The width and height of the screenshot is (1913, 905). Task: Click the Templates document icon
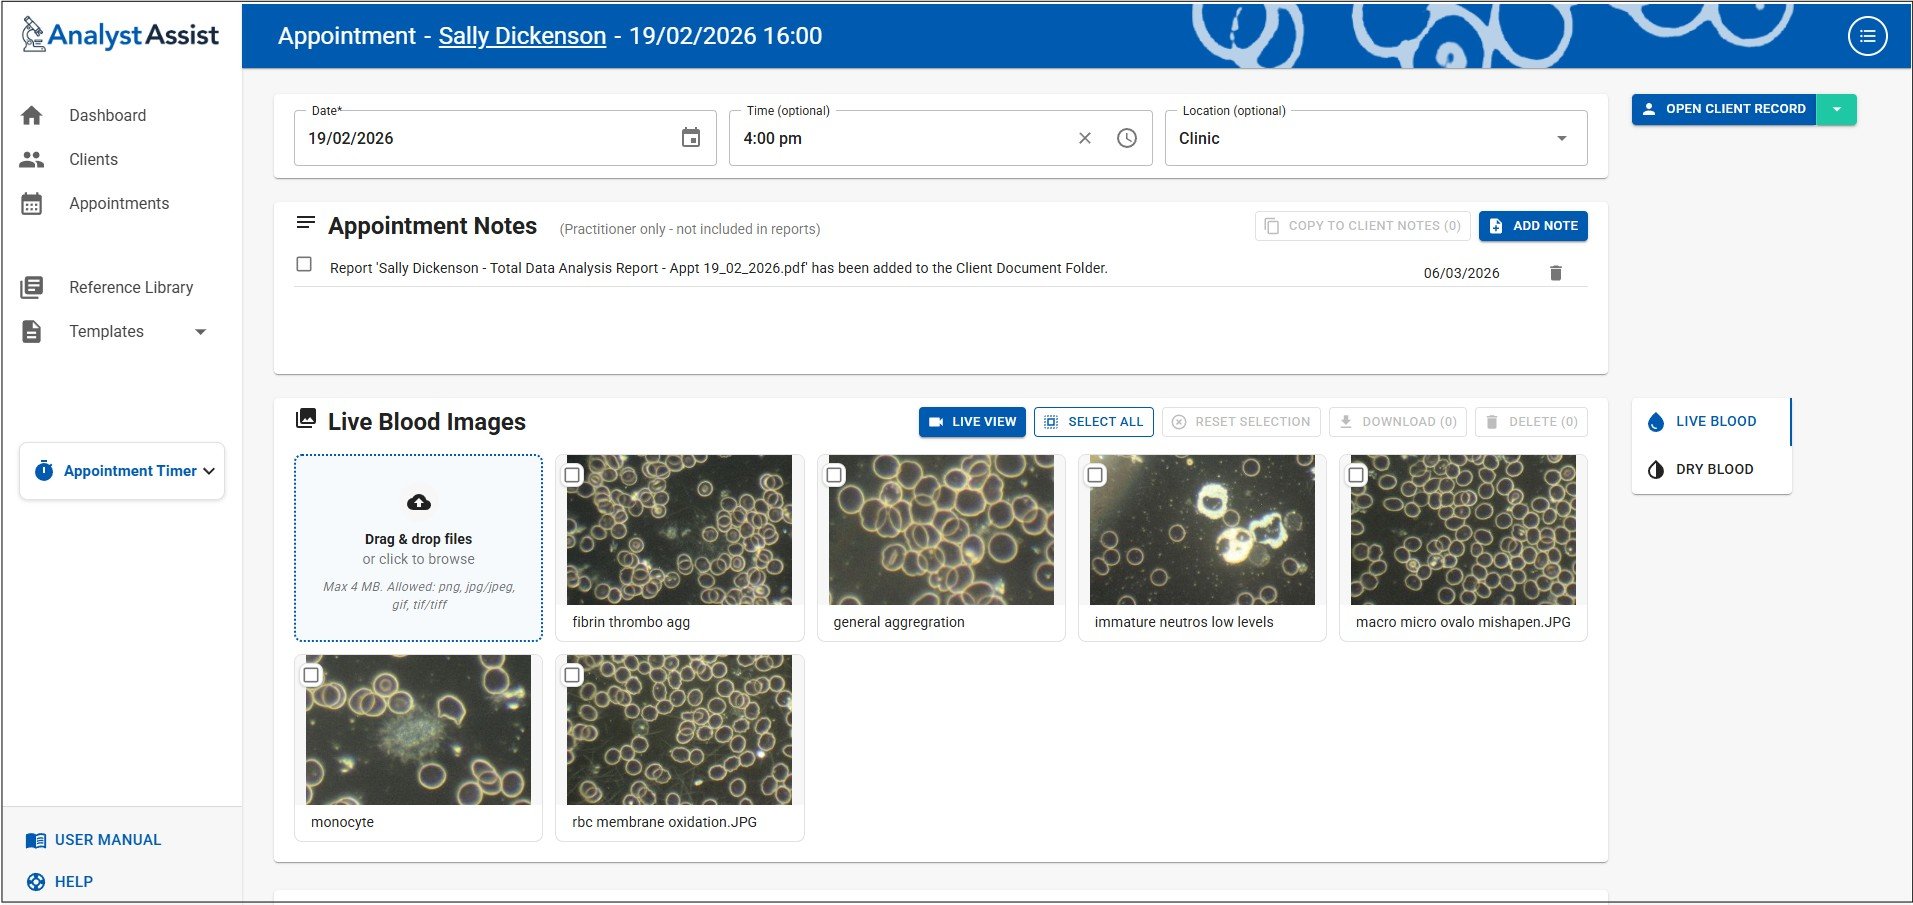(32, 332)
